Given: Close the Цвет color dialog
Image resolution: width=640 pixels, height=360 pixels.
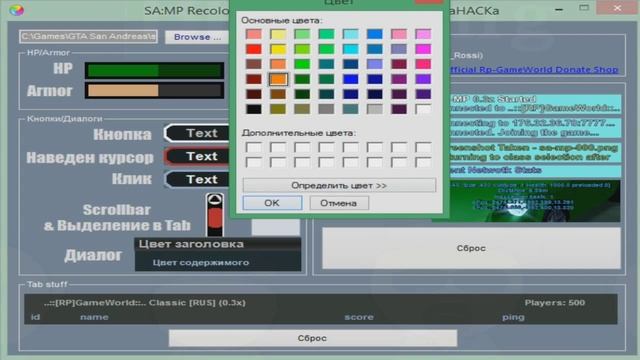Looking at the screenshot, I should (429, 2).
